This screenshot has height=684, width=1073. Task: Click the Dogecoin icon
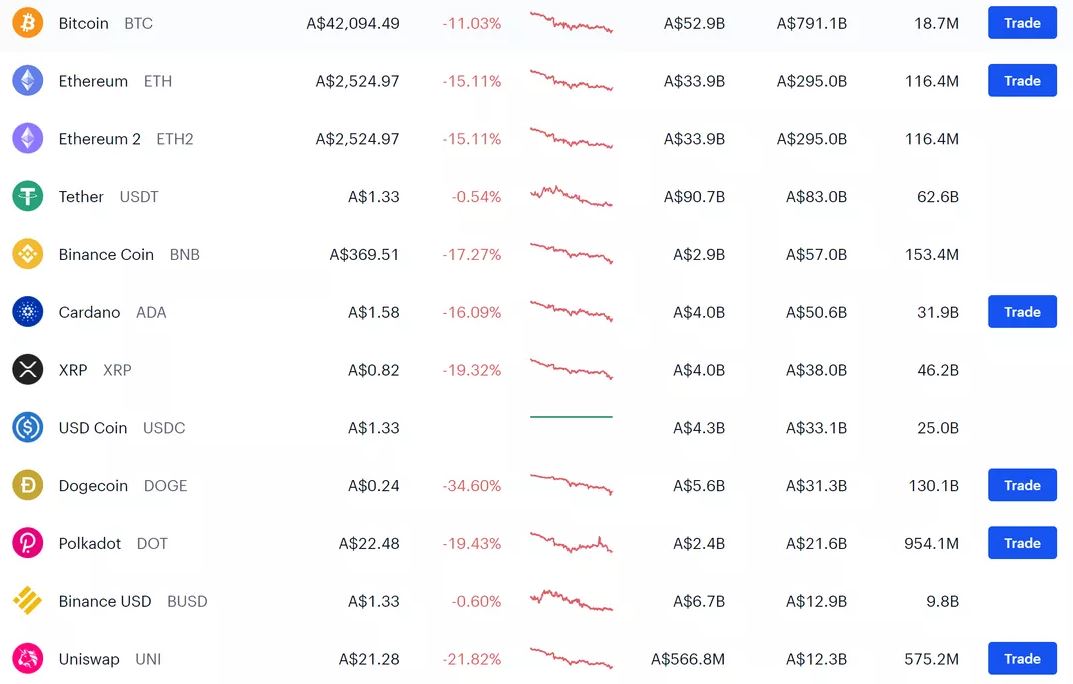click(28, 486)
